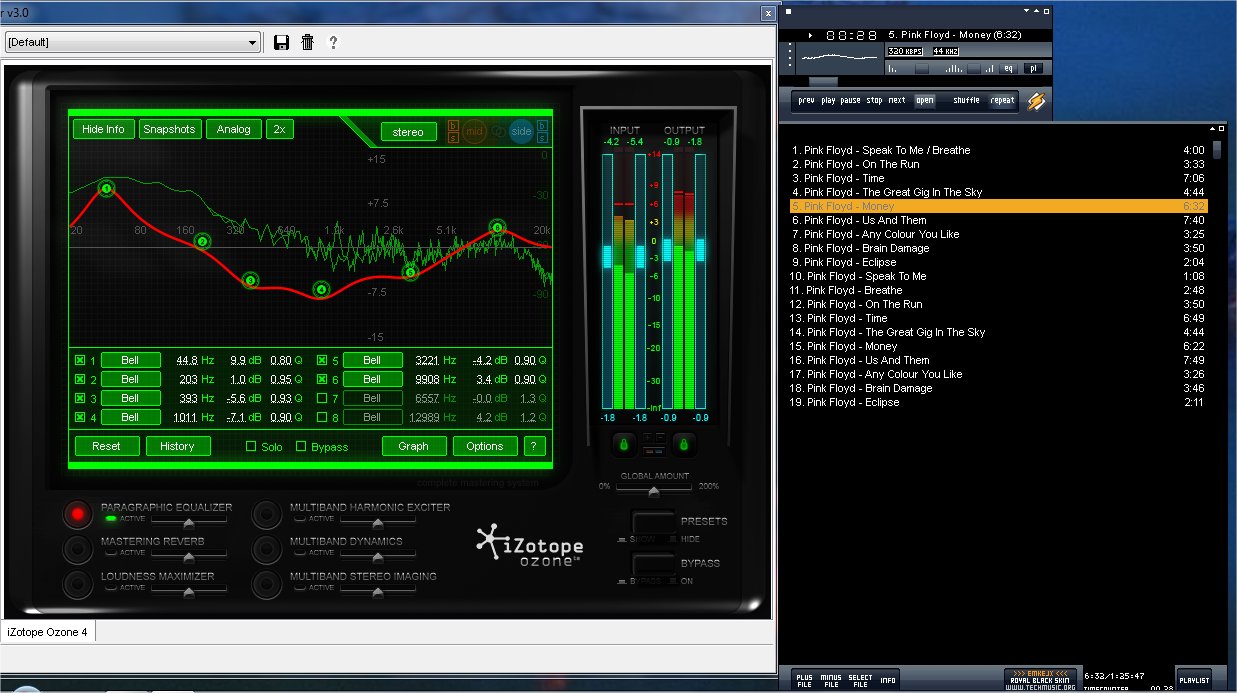Image resolution: width=1237 pixels, height=693 pixels.
Task: Disable EQ band 4 checkbox
Action: coord(80,417)
